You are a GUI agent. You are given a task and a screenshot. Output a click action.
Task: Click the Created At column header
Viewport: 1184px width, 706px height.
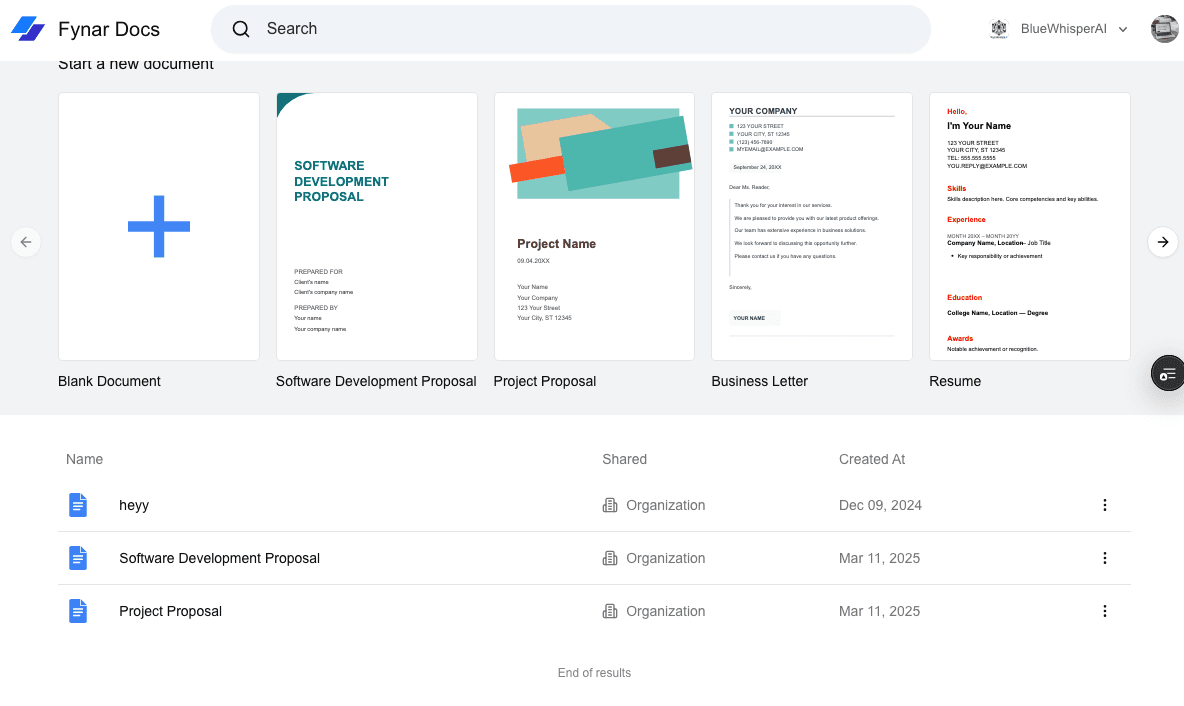point(872,459)
